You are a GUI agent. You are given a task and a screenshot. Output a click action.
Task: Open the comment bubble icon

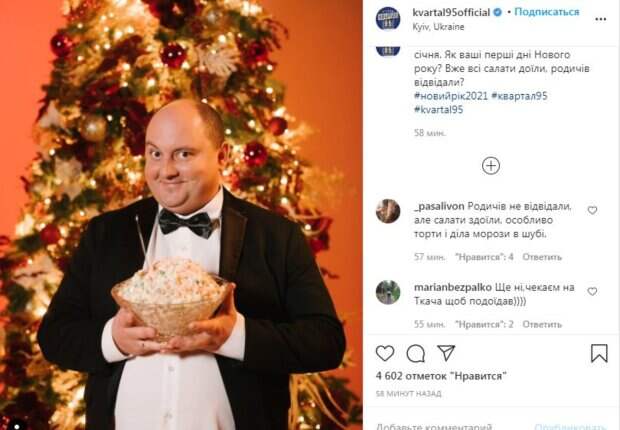click(x=416, y=353)
